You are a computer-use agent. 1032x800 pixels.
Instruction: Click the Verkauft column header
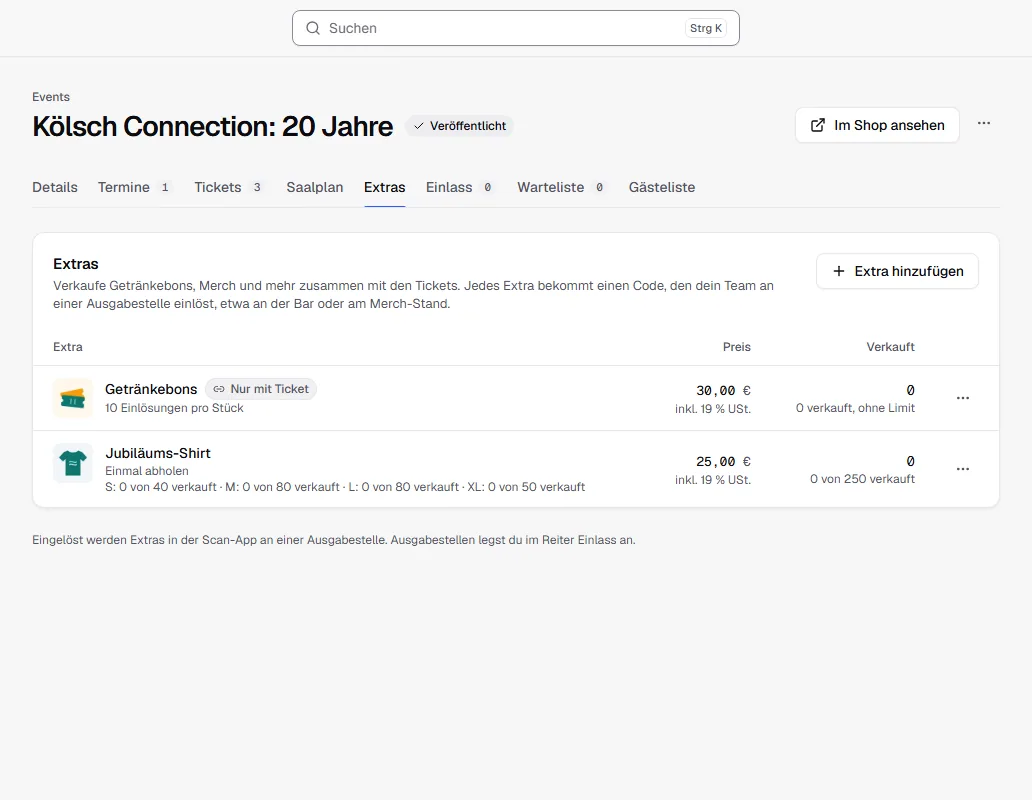click(x=890, y=347)
